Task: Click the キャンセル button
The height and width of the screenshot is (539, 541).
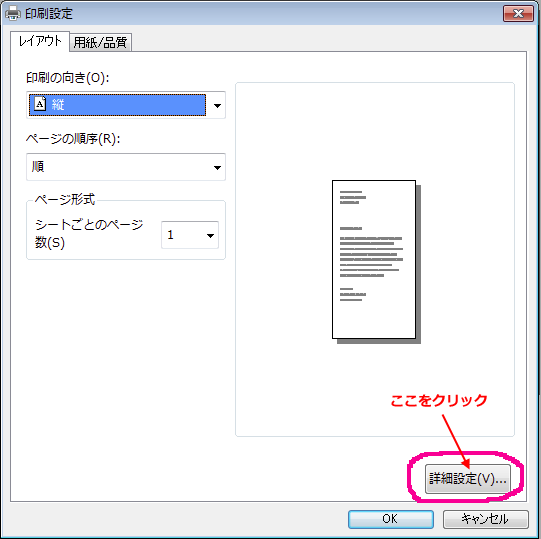Action: [x=485, y=519]
